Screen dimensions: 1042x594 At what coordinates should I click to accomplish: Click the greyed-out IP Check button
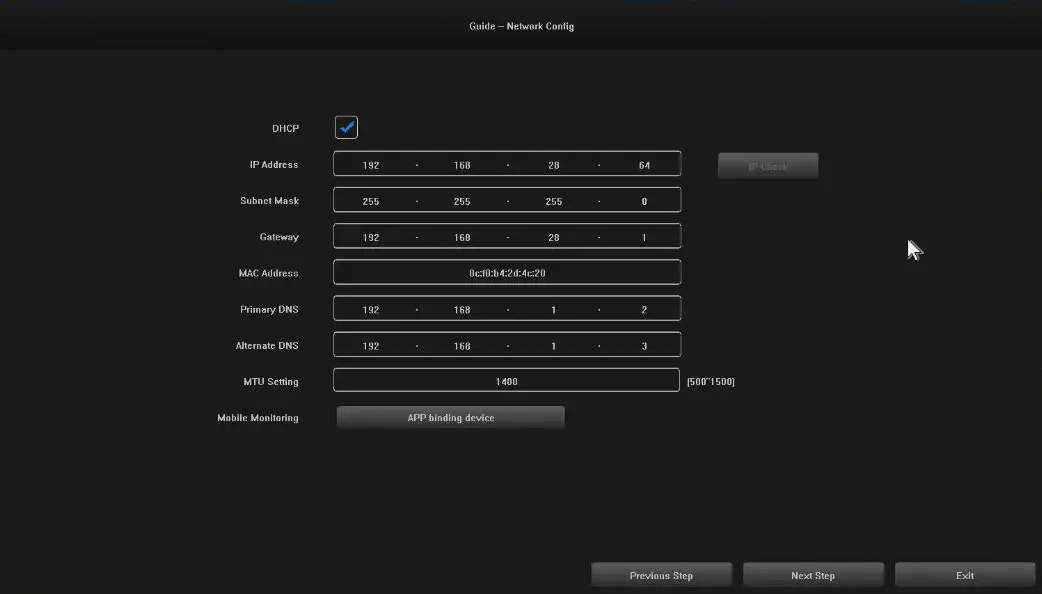coord(768,165)
